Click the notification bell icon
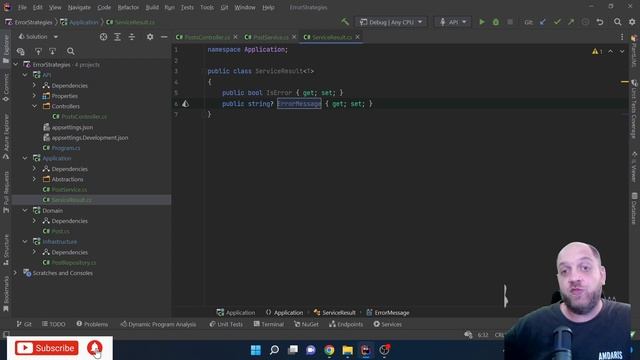Image resolution: width=640 pixels, height=360 pixels. click(x=95, y=348)
